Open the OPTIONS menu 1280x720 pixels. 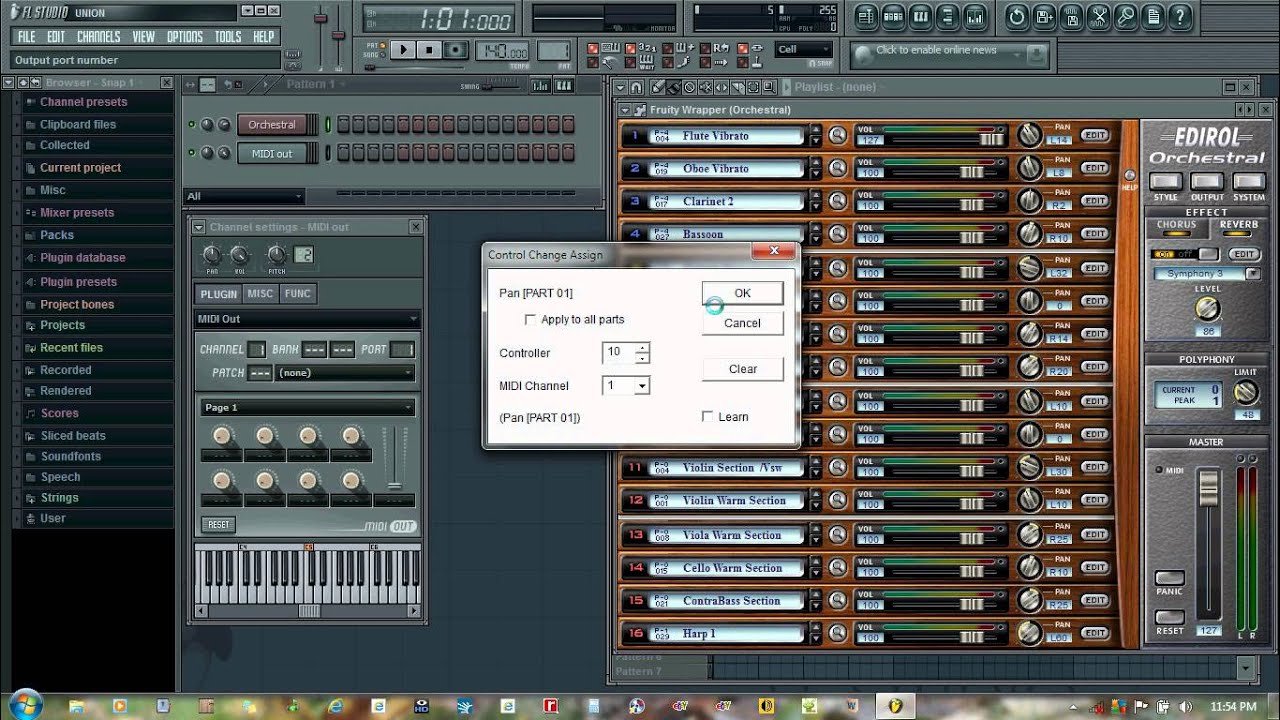click(185, 37)
